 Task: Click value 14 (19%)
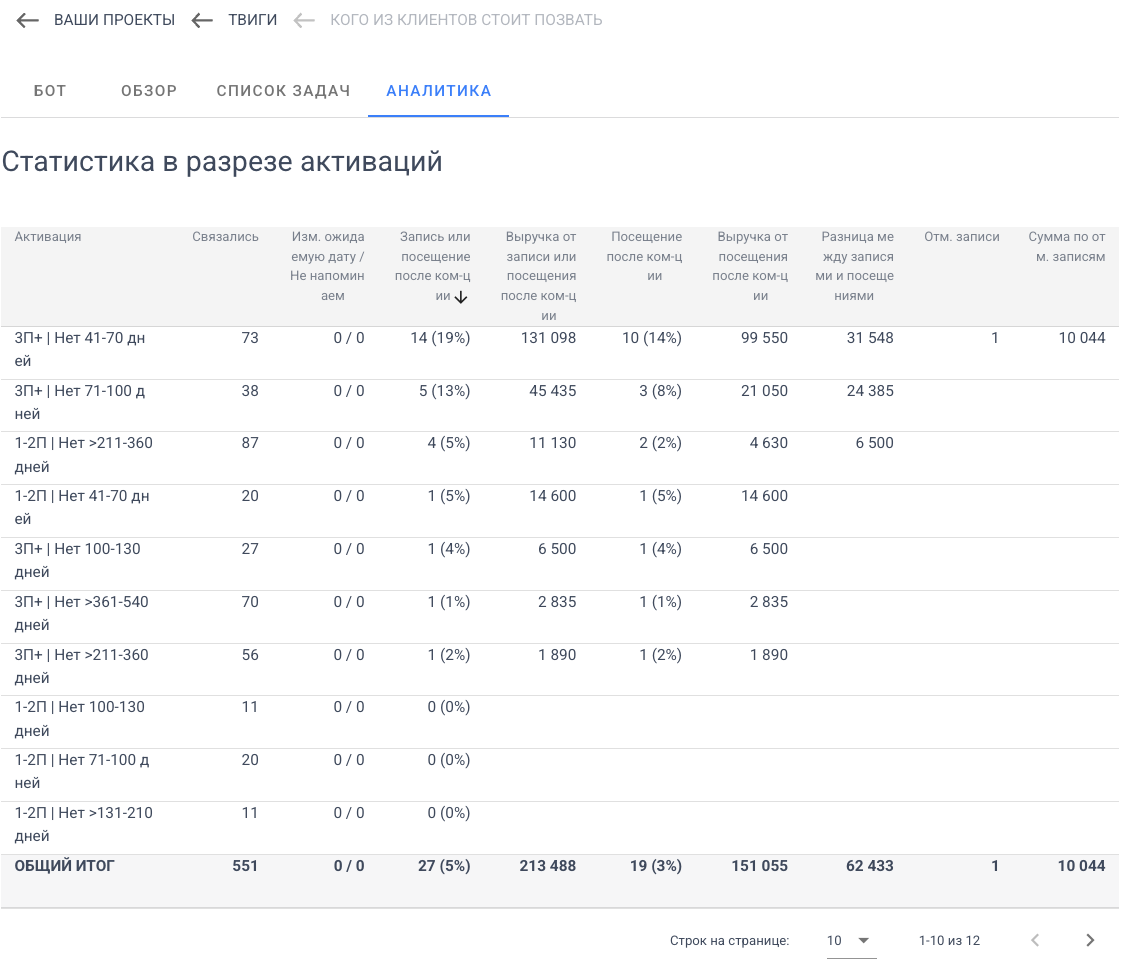tap(440, 338)
